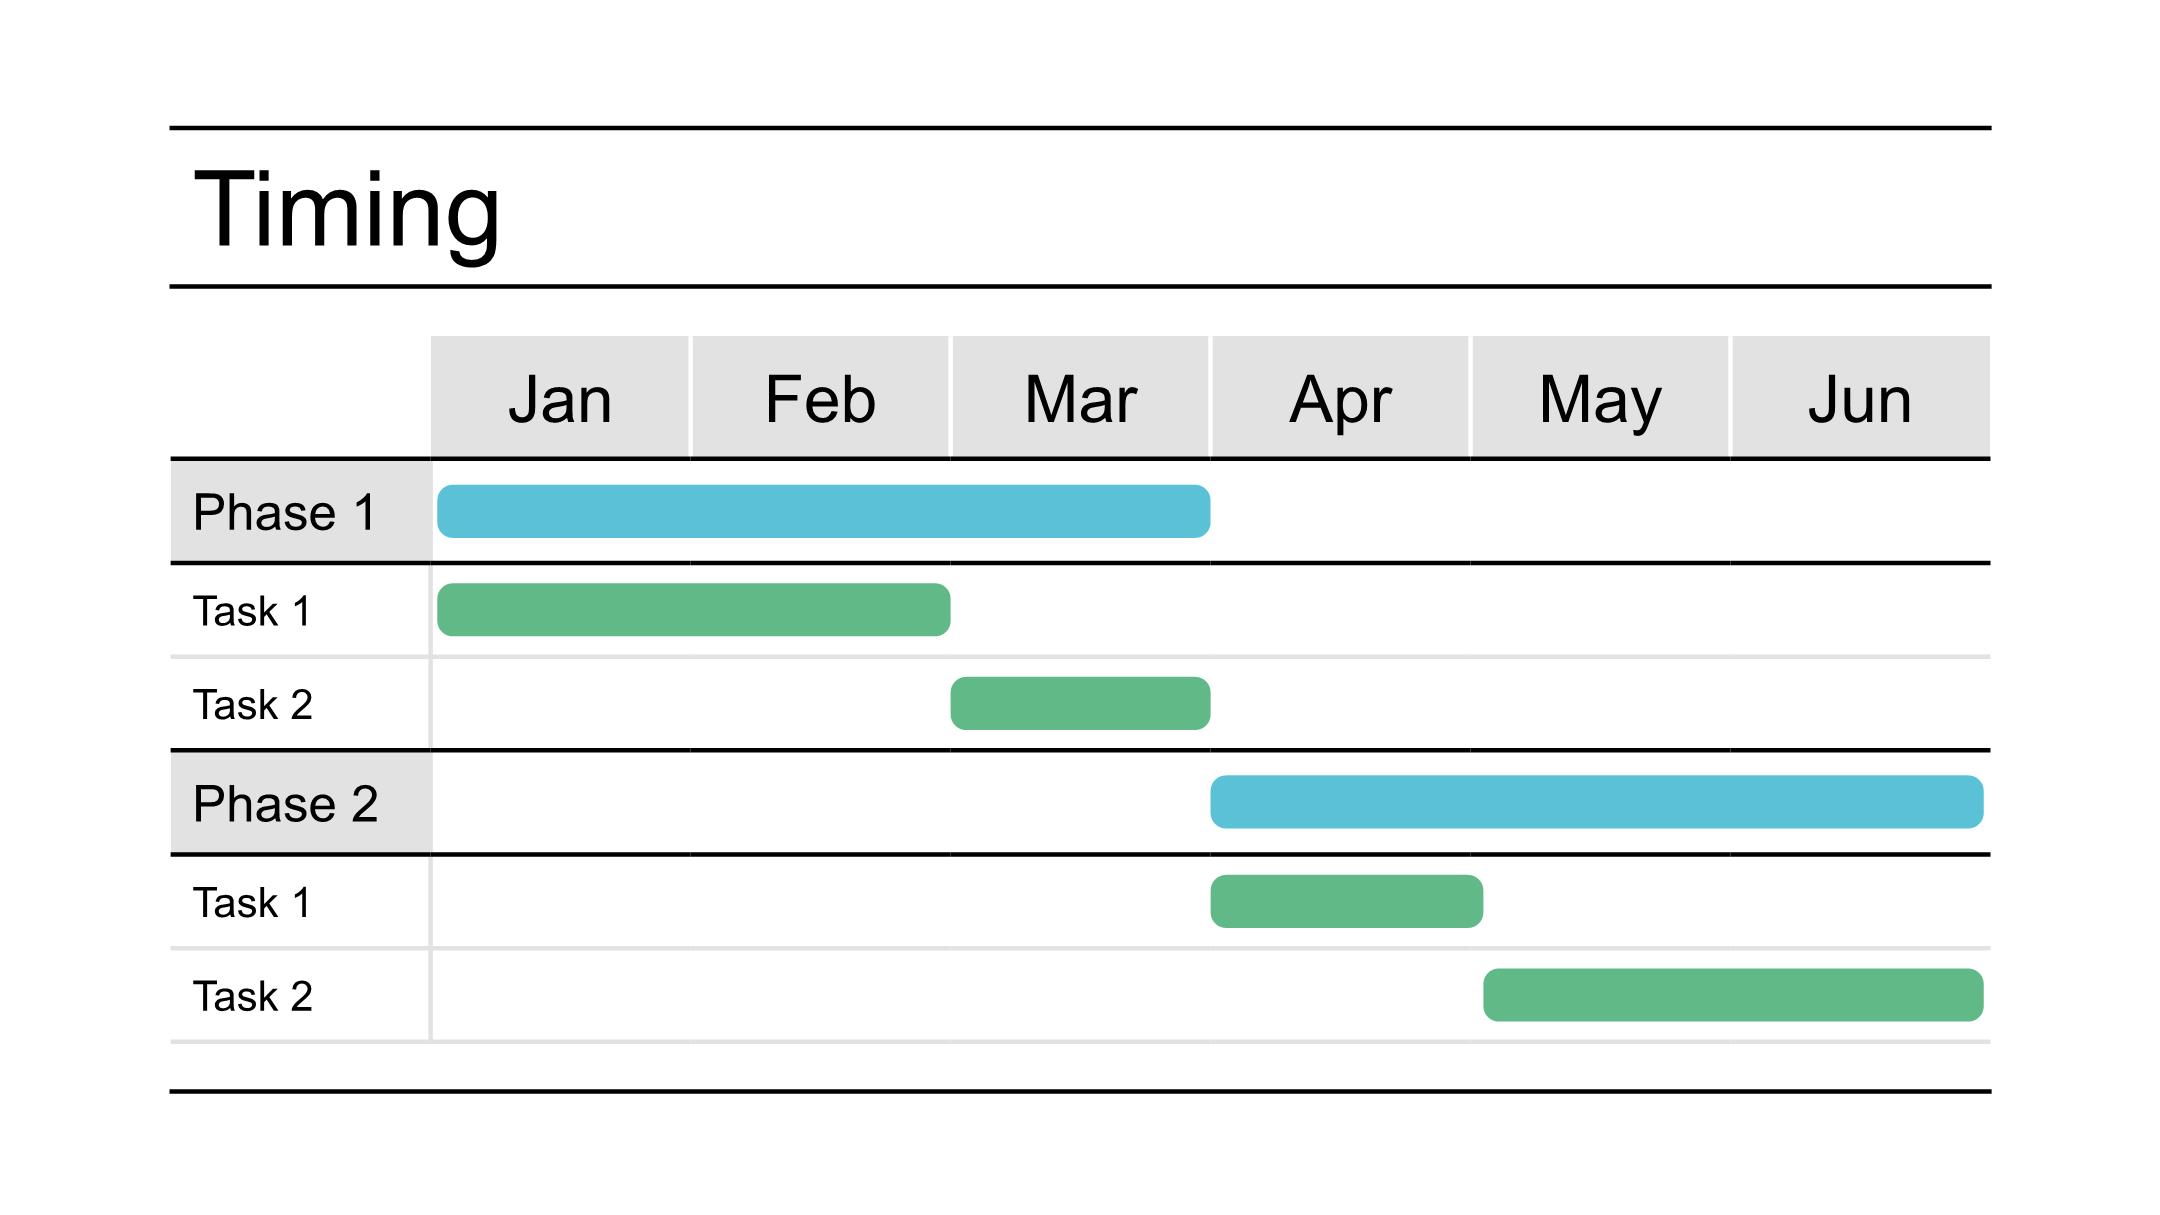Click the Task 2 label under Phase 1
The width and height of the screenshot is (2160, 1215).
coord(252,705)
